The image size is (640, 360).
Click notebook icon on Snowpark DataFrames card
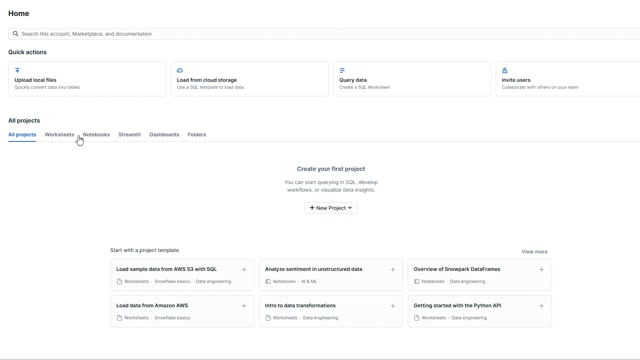[416, 282]
